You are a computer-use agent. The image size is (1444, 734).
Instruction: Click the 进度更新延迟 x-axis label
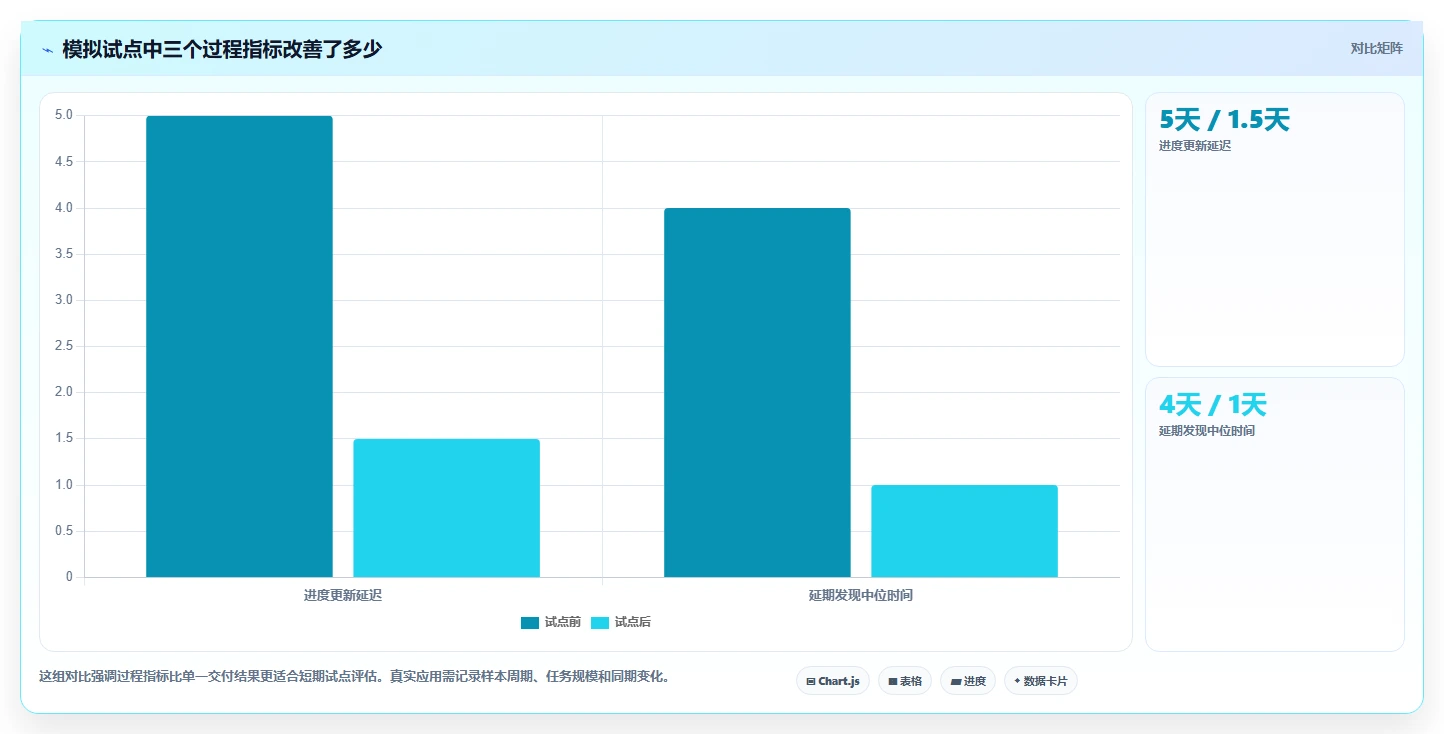coord(343,595)
